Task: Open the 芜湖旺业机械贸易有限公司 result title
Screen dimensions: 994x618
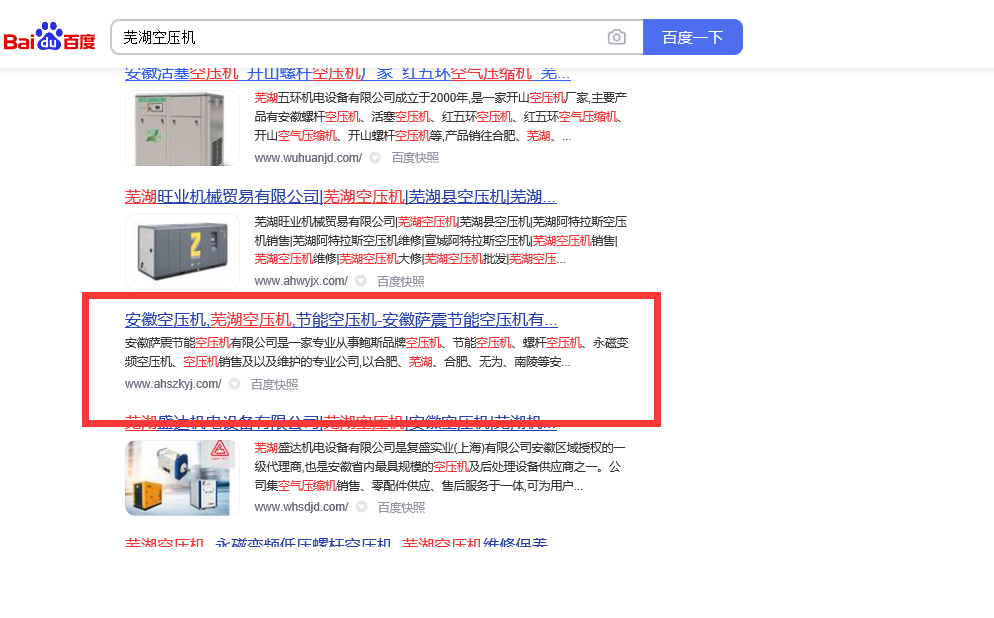Action: (x=340, y=197)
